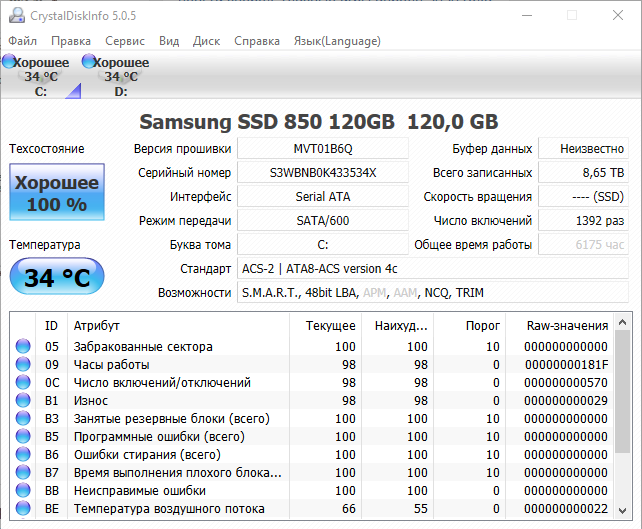642x529 pixels.
Task: Open the Сервис menu
Action: tap(125, 41)
